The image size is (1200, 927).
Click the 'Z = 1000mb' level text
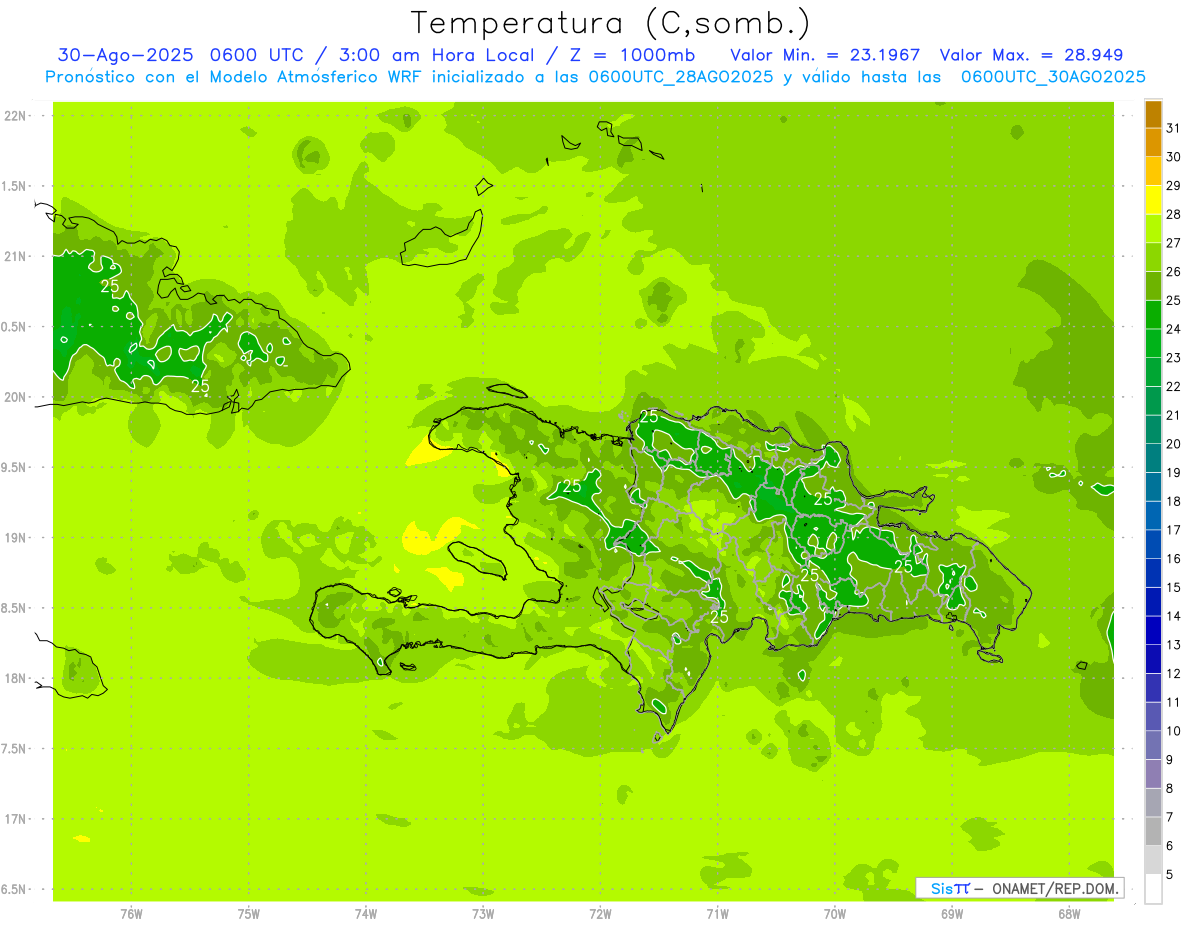(x=631, y=55)
